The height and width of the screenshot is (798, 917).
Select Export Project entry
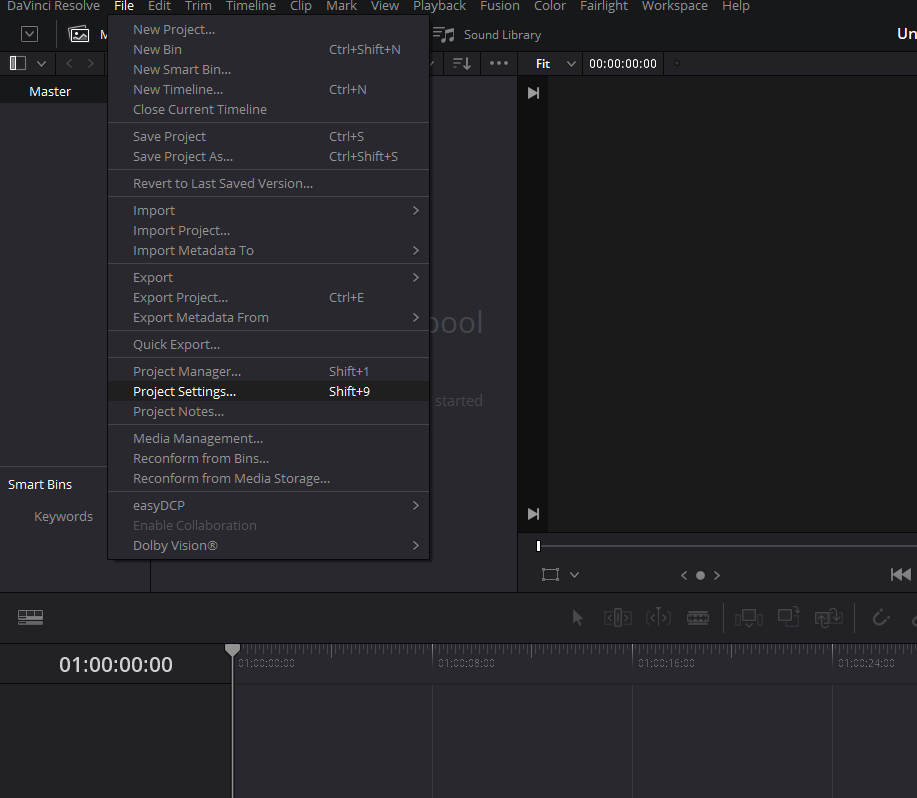pyautogui.click(x=268, y=297)
